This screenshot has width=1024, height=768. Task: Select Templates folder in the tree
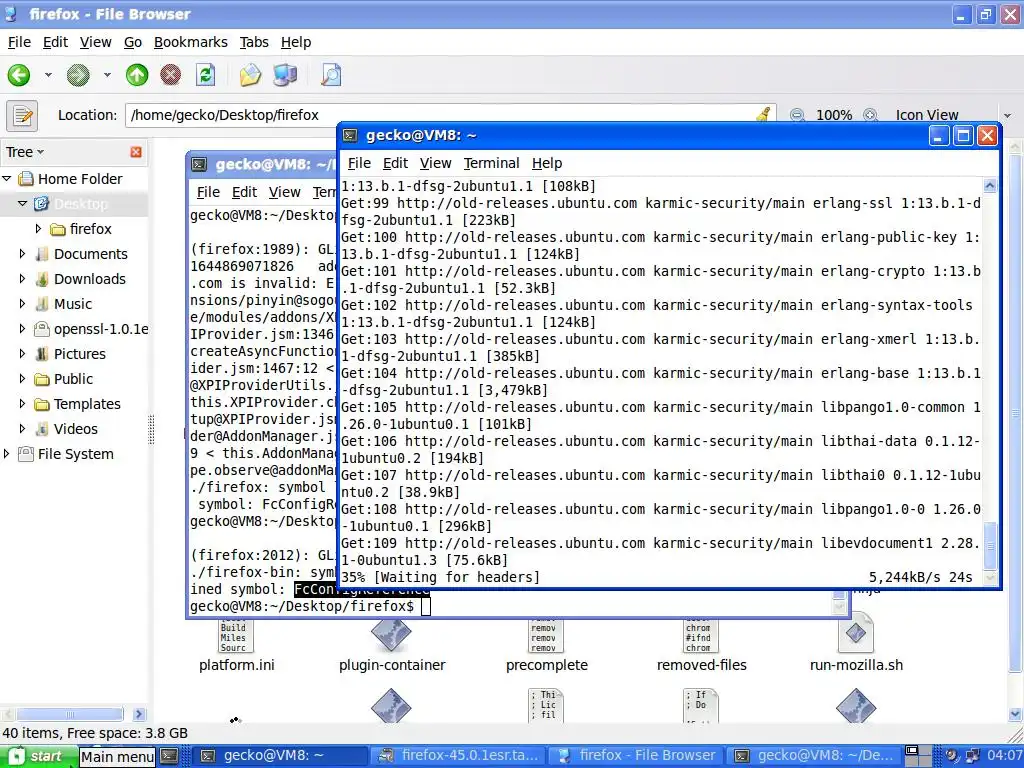pos(87,404)
